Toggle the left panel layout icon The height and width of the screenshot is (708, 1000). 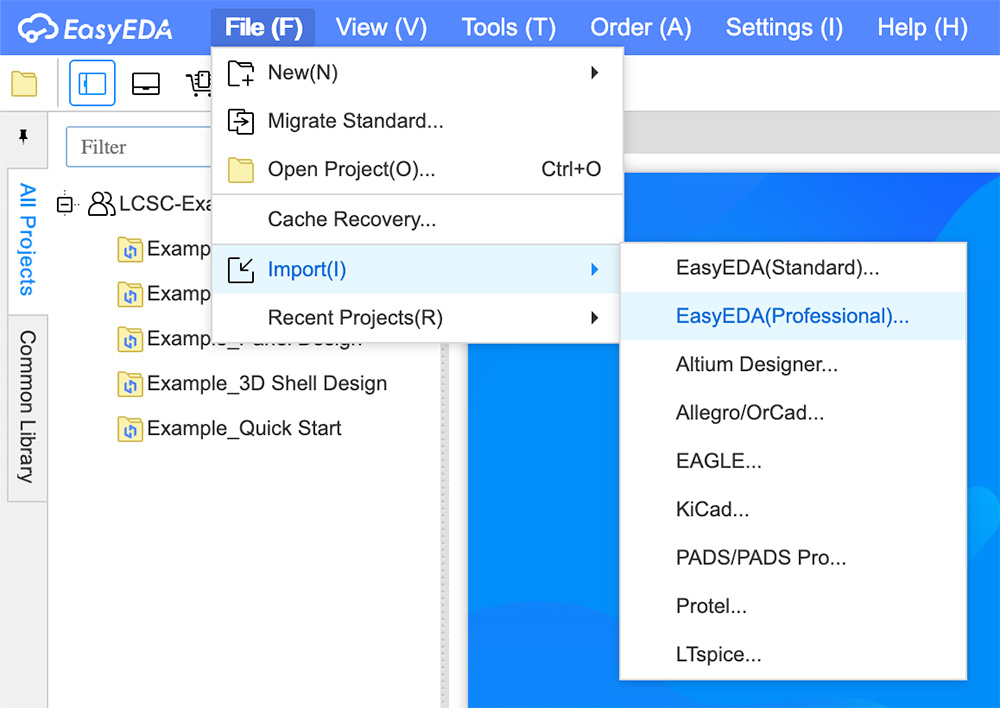[92, 83]
